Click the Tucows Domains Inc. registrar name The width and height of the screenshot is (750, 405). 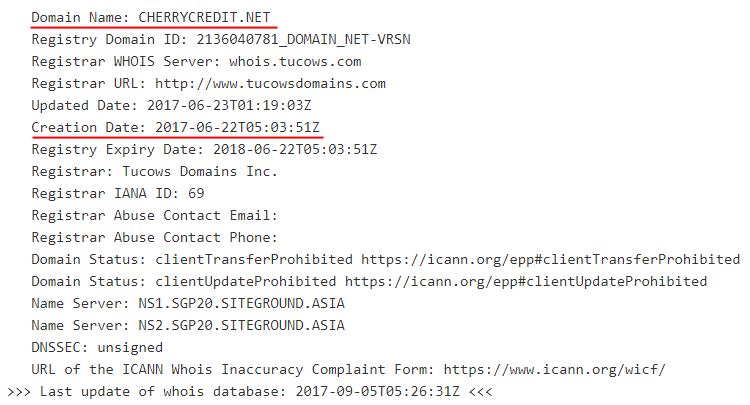(x=200, y=172)
